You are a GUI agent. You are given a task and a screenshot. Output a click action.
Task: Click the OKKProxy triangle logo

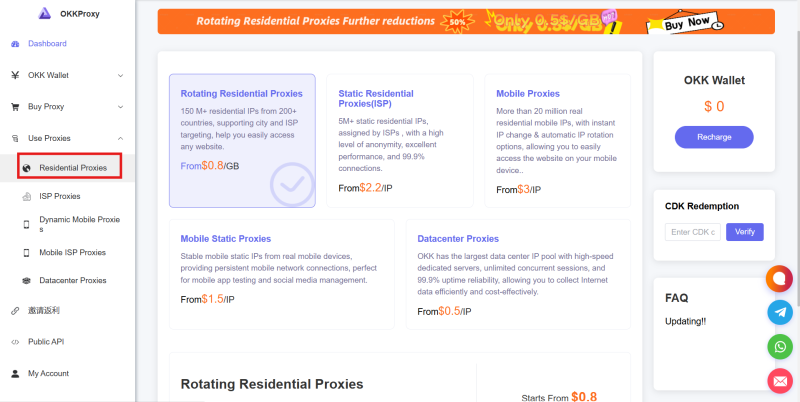click(45, 13)
